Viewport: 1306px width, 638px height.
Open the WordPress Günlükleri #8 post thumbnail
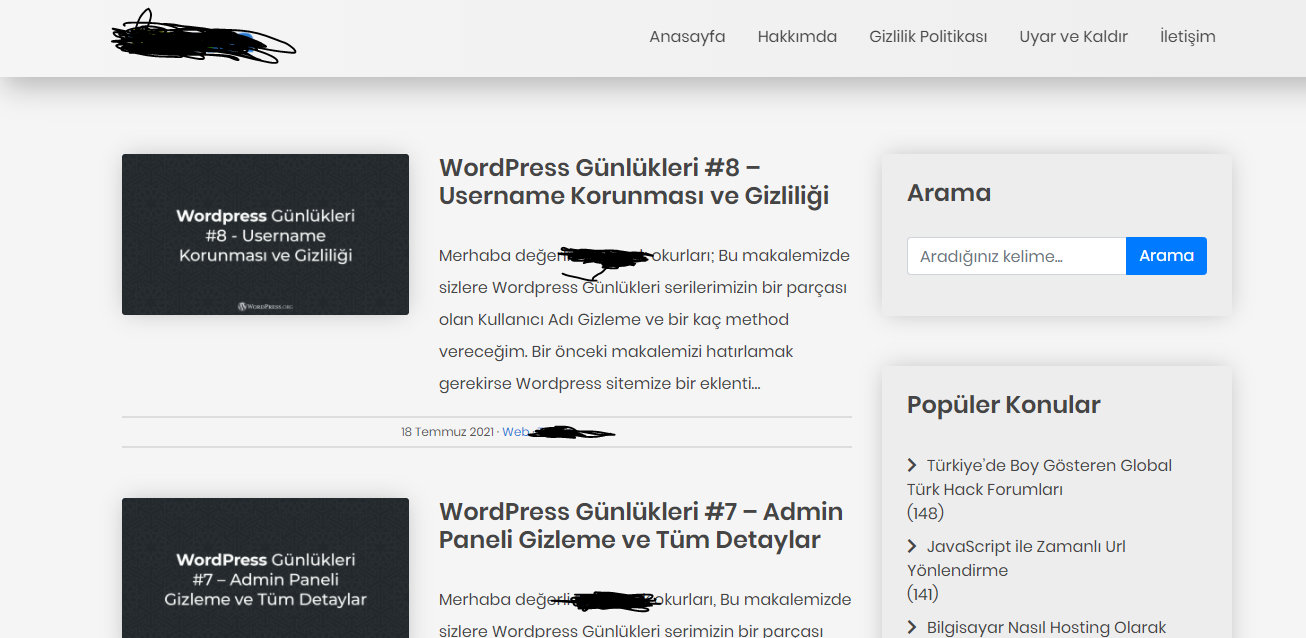pos(265,234)
